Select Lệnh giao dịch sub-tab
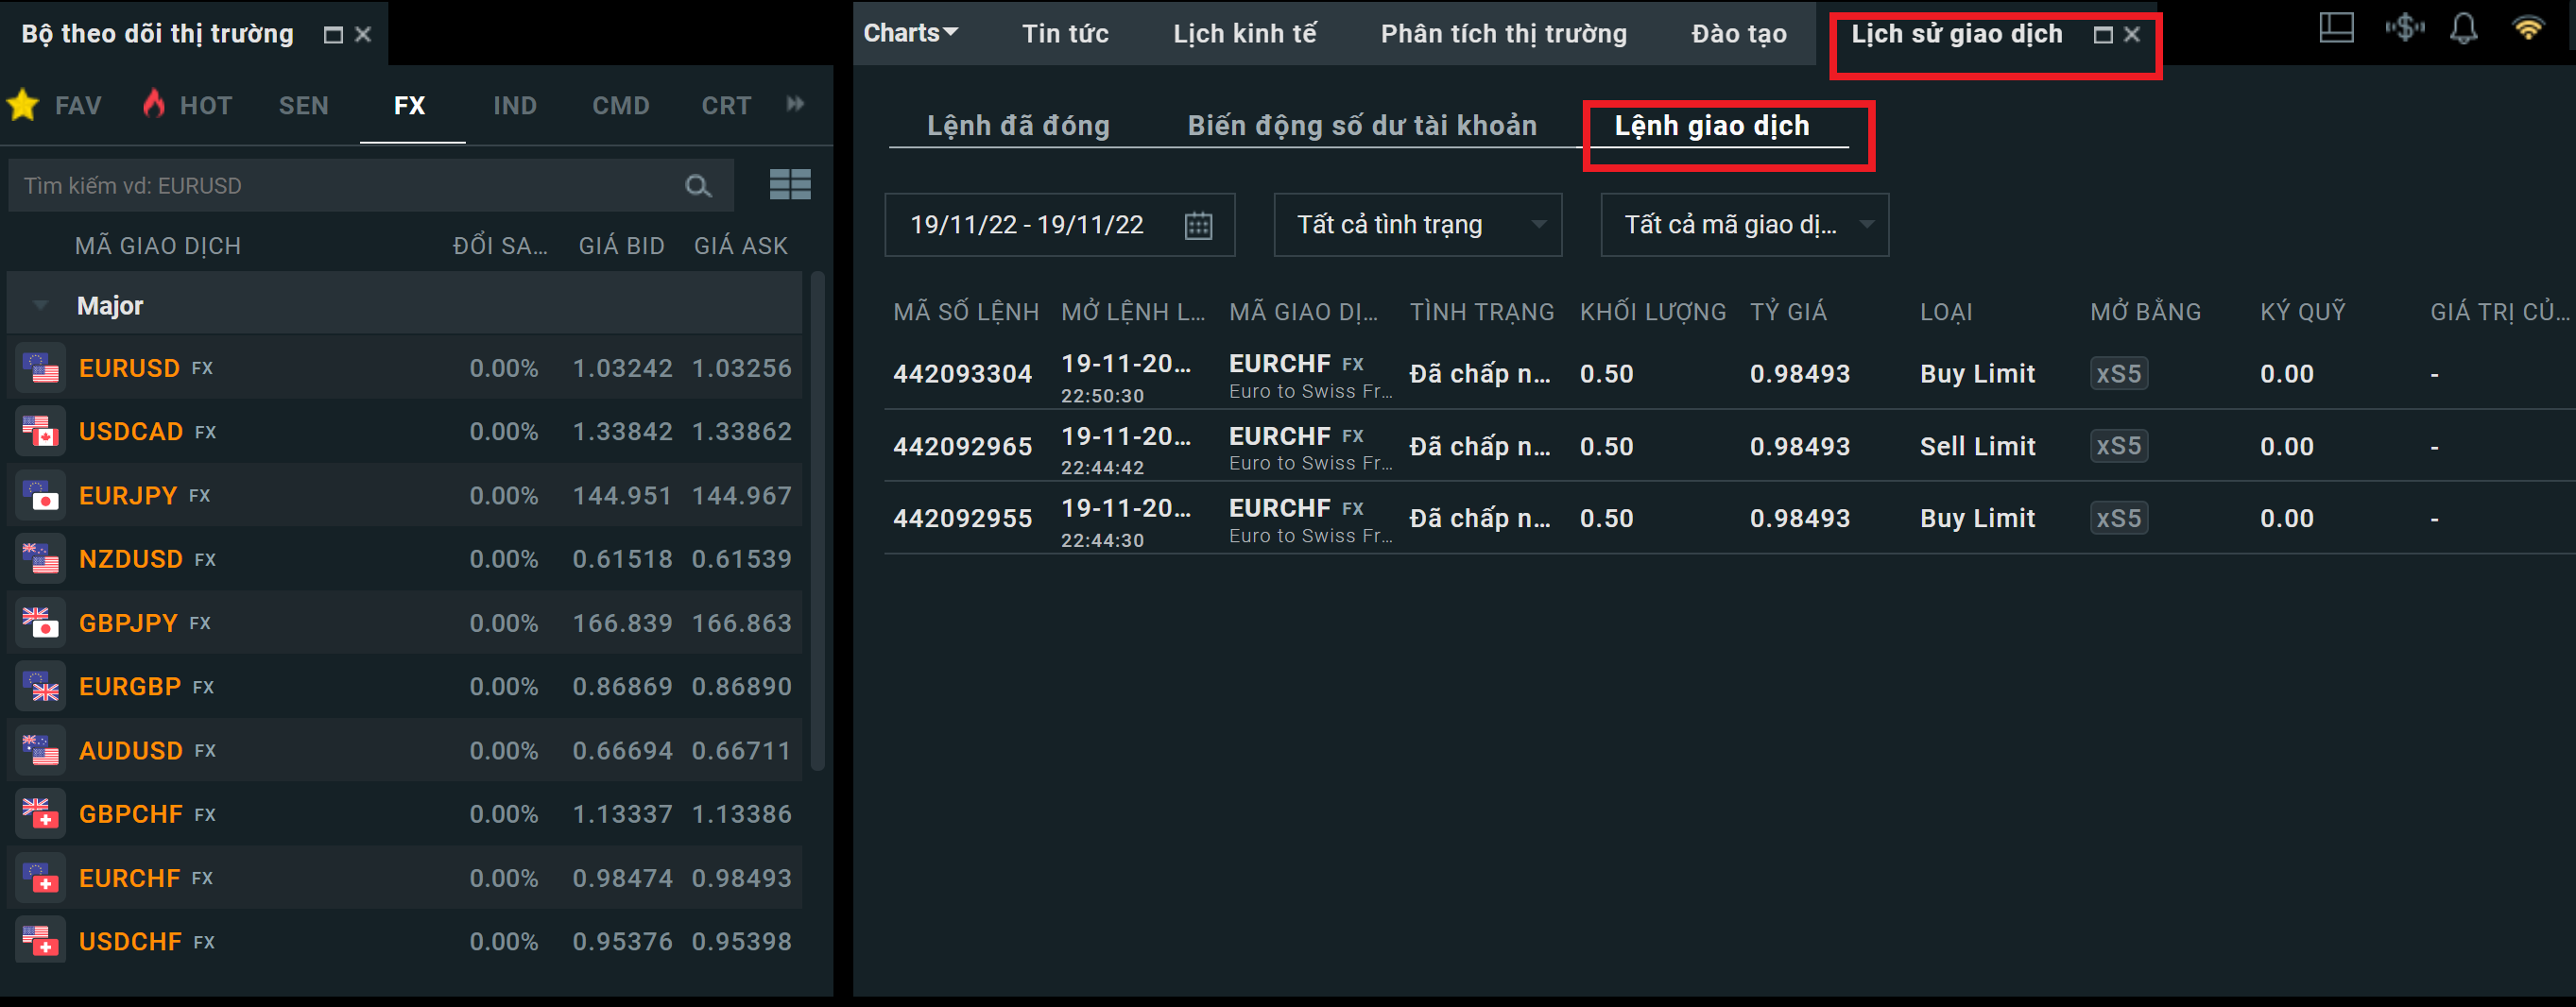Viewport: 2576px width, 1007px height. coord(1712,126)
